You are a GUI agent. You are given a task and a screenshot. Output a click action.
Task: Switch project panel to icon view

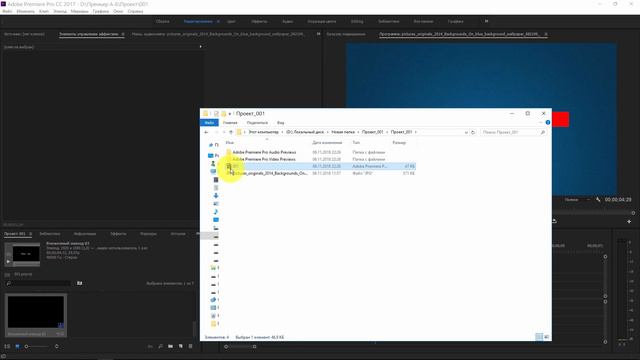click(17, 346)
